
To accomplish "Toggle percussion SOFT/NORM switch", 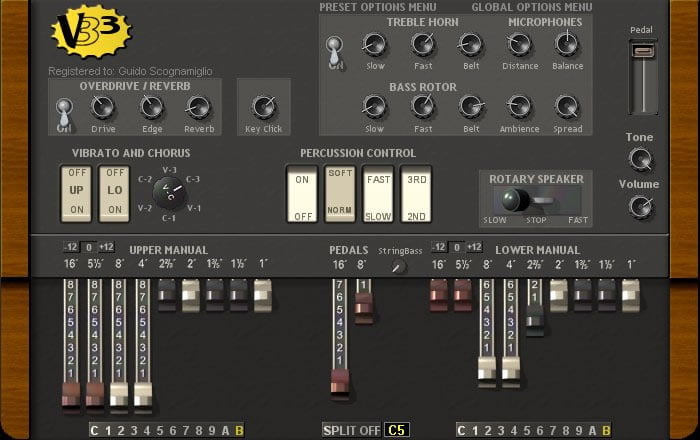I will pyautogui.click(x=340, y=193).
